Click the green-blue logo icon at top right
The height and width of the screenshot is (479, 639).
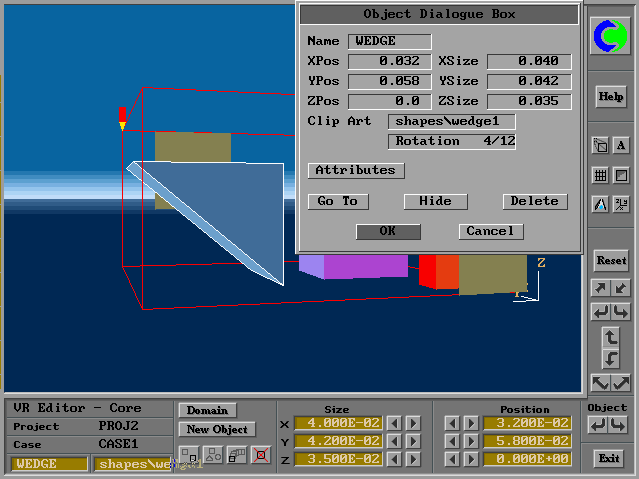coord(611,38)
